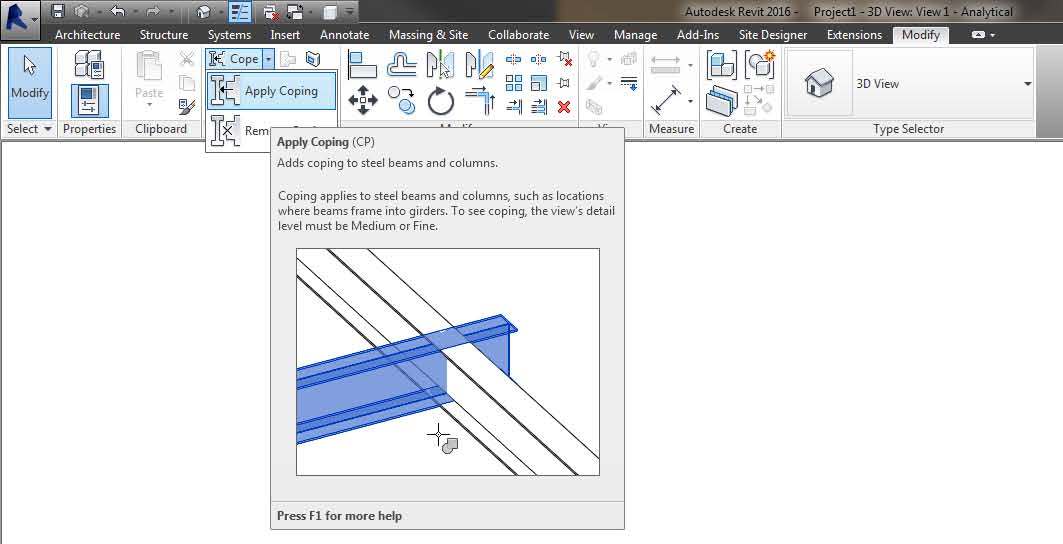Viewport: 1063px width, 544px height.
Task: Switch to Site Designer tab
Action: 773,35
